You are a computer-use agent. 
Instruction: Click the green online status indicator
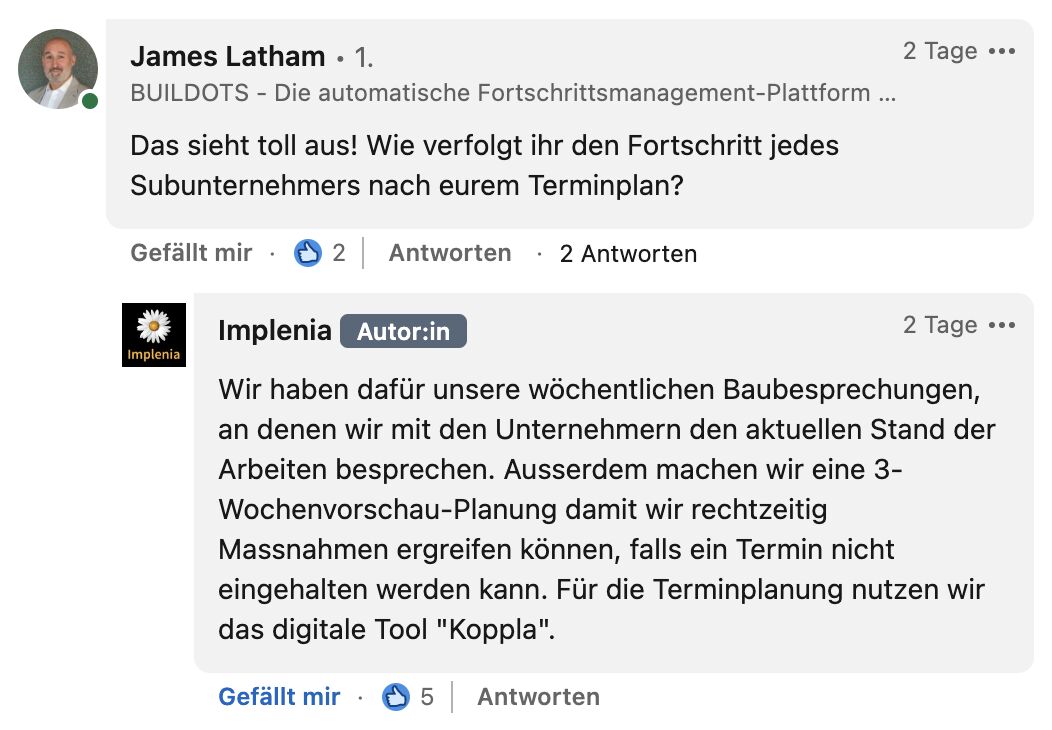[x=90, y=101]
